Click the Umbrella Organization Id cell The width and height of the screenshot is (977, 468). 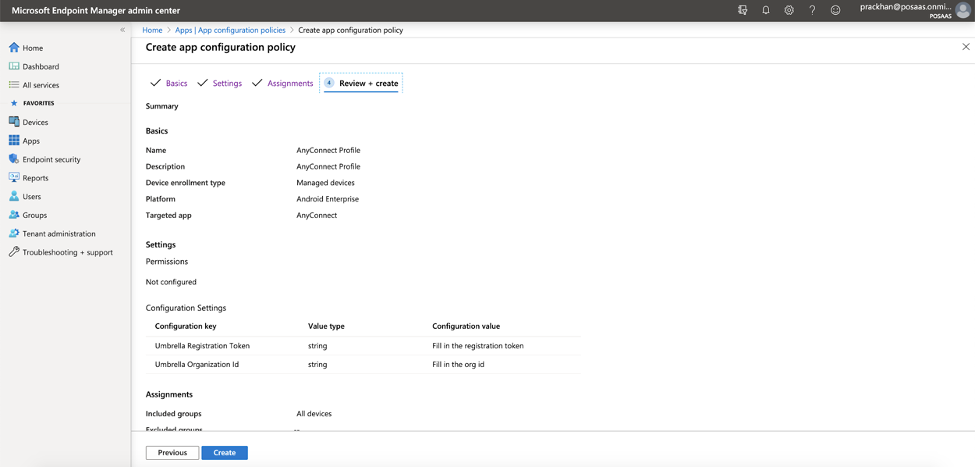click(x=197, y=365)
